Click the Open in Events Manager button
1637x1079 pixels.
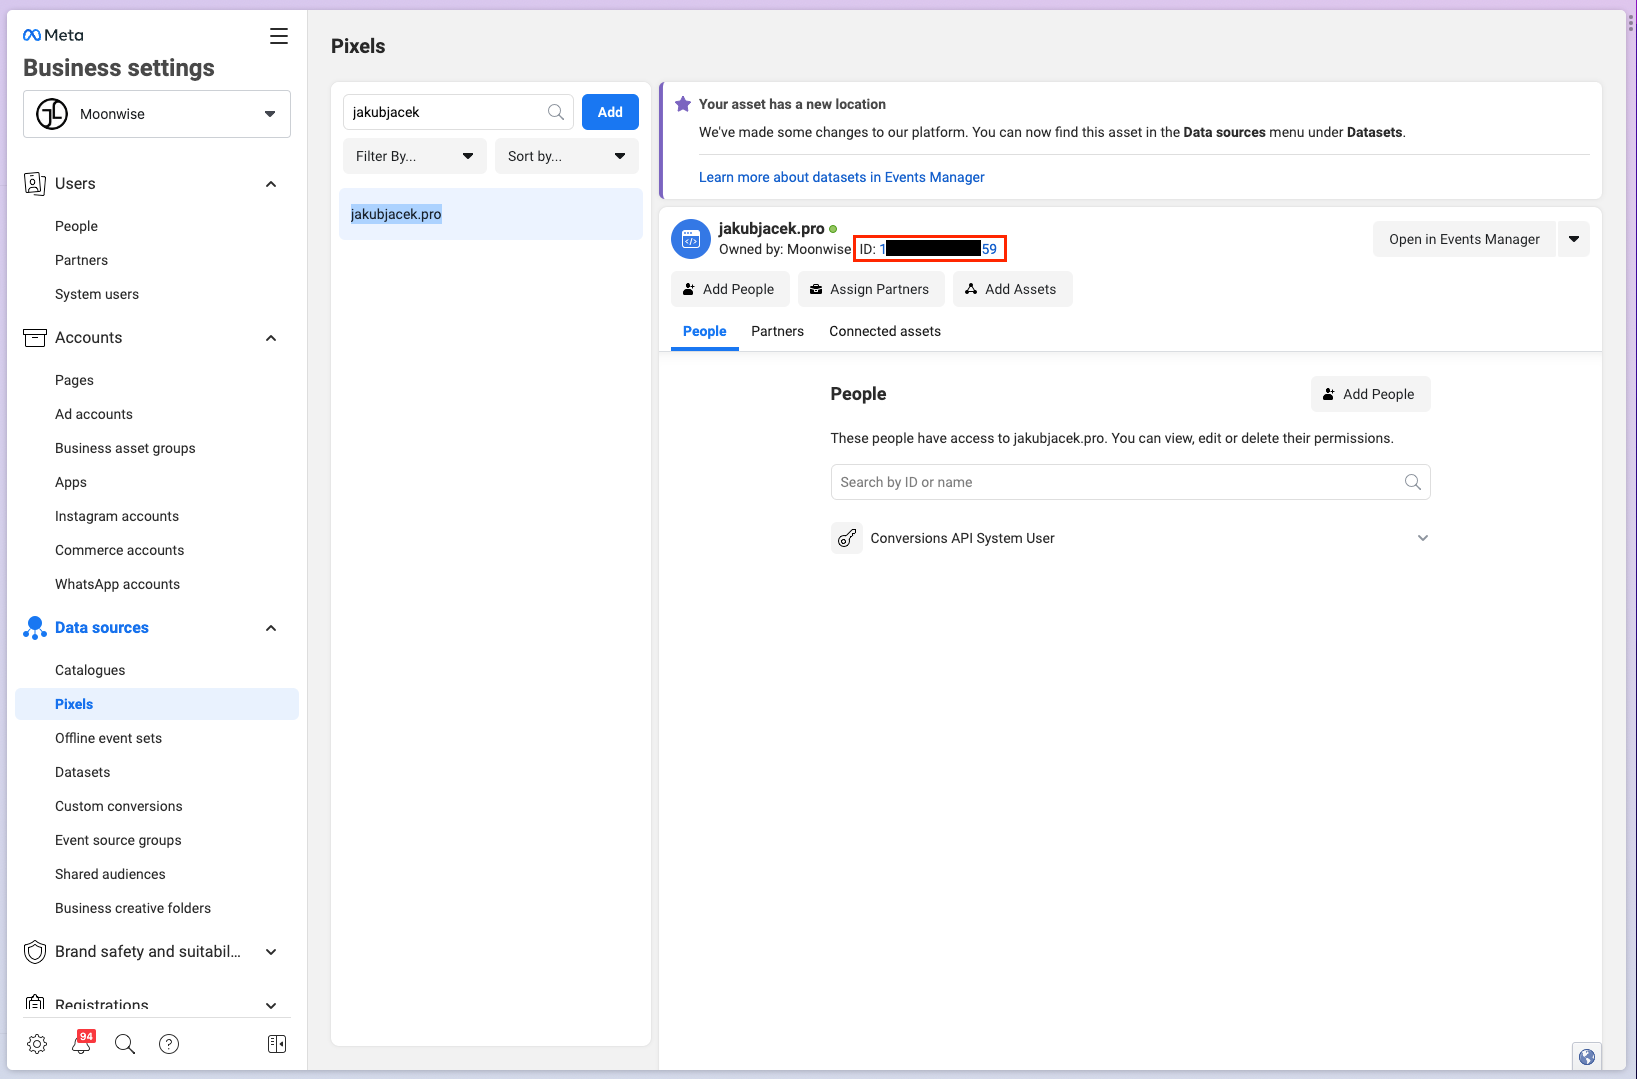[x=1463, y=239]
